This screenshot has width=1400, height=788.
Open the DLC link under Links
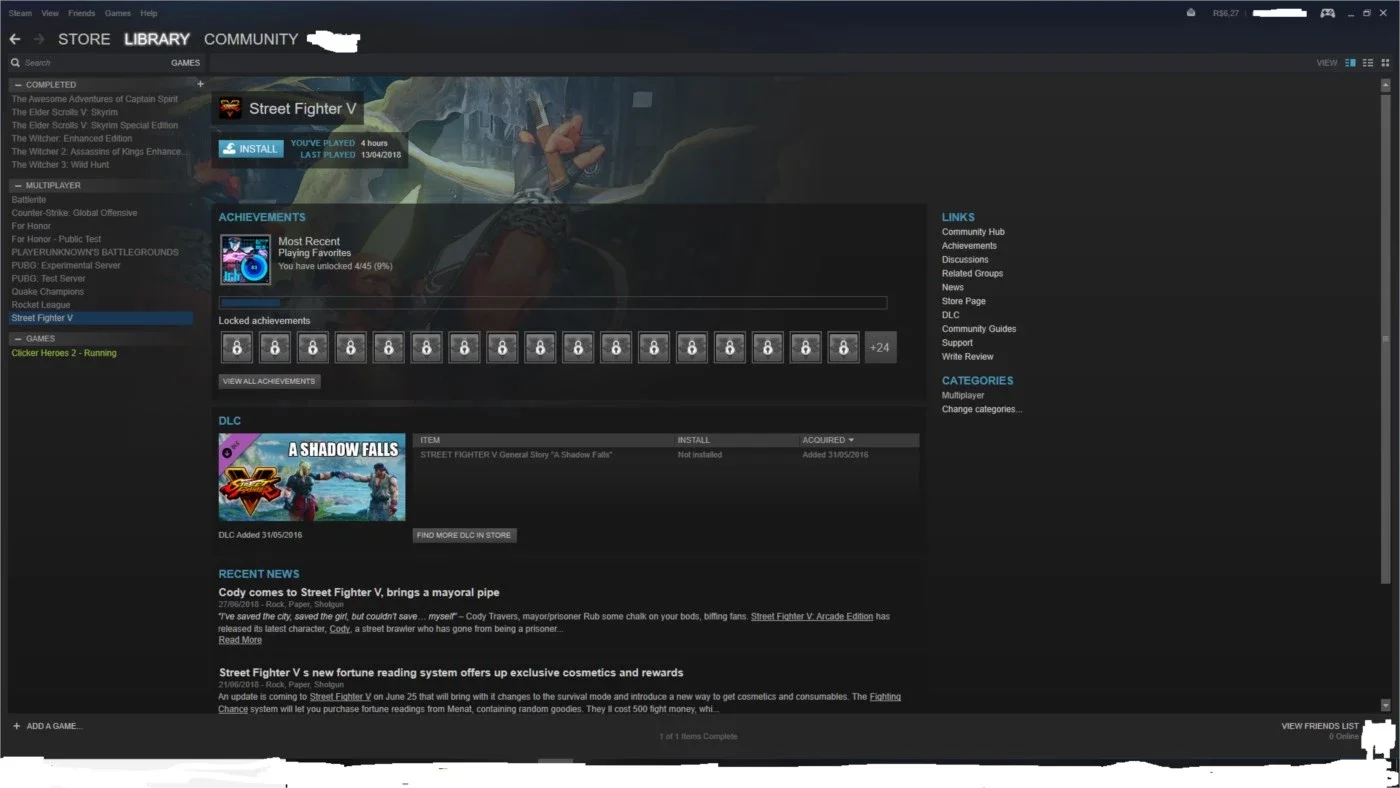[950, 315]
